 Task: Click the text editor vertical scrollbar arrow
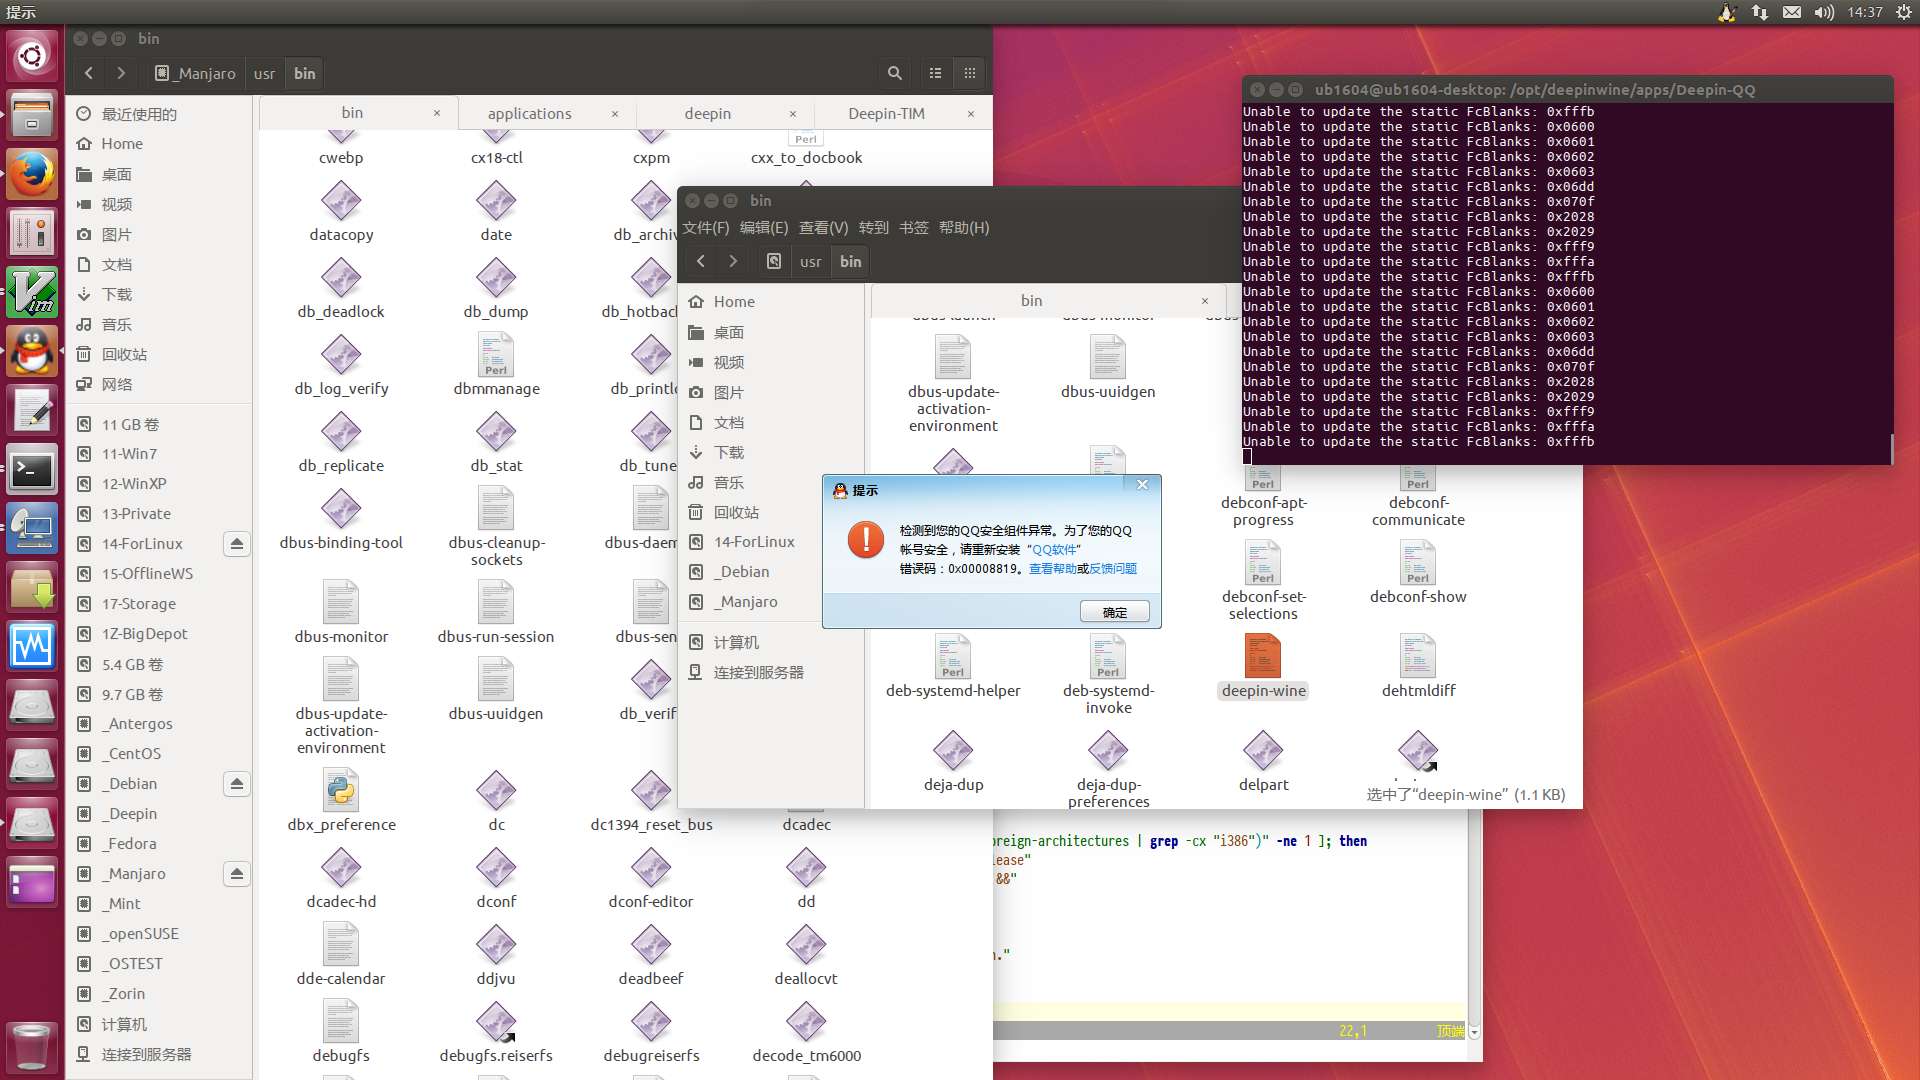(x=1474, y=1031)
